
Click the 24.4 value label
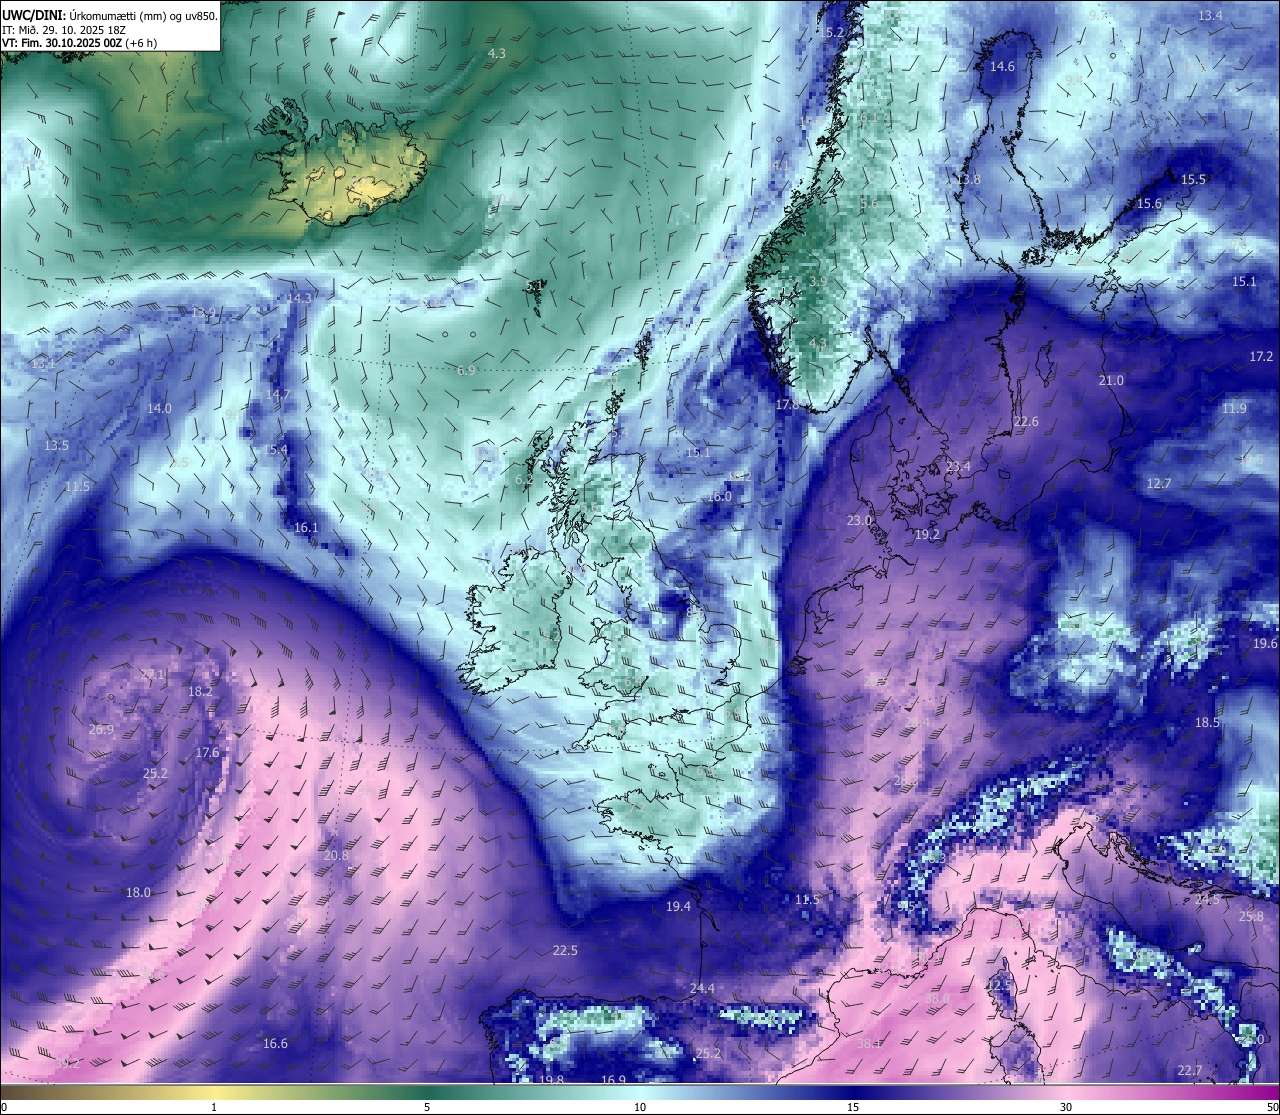point(702,989)
